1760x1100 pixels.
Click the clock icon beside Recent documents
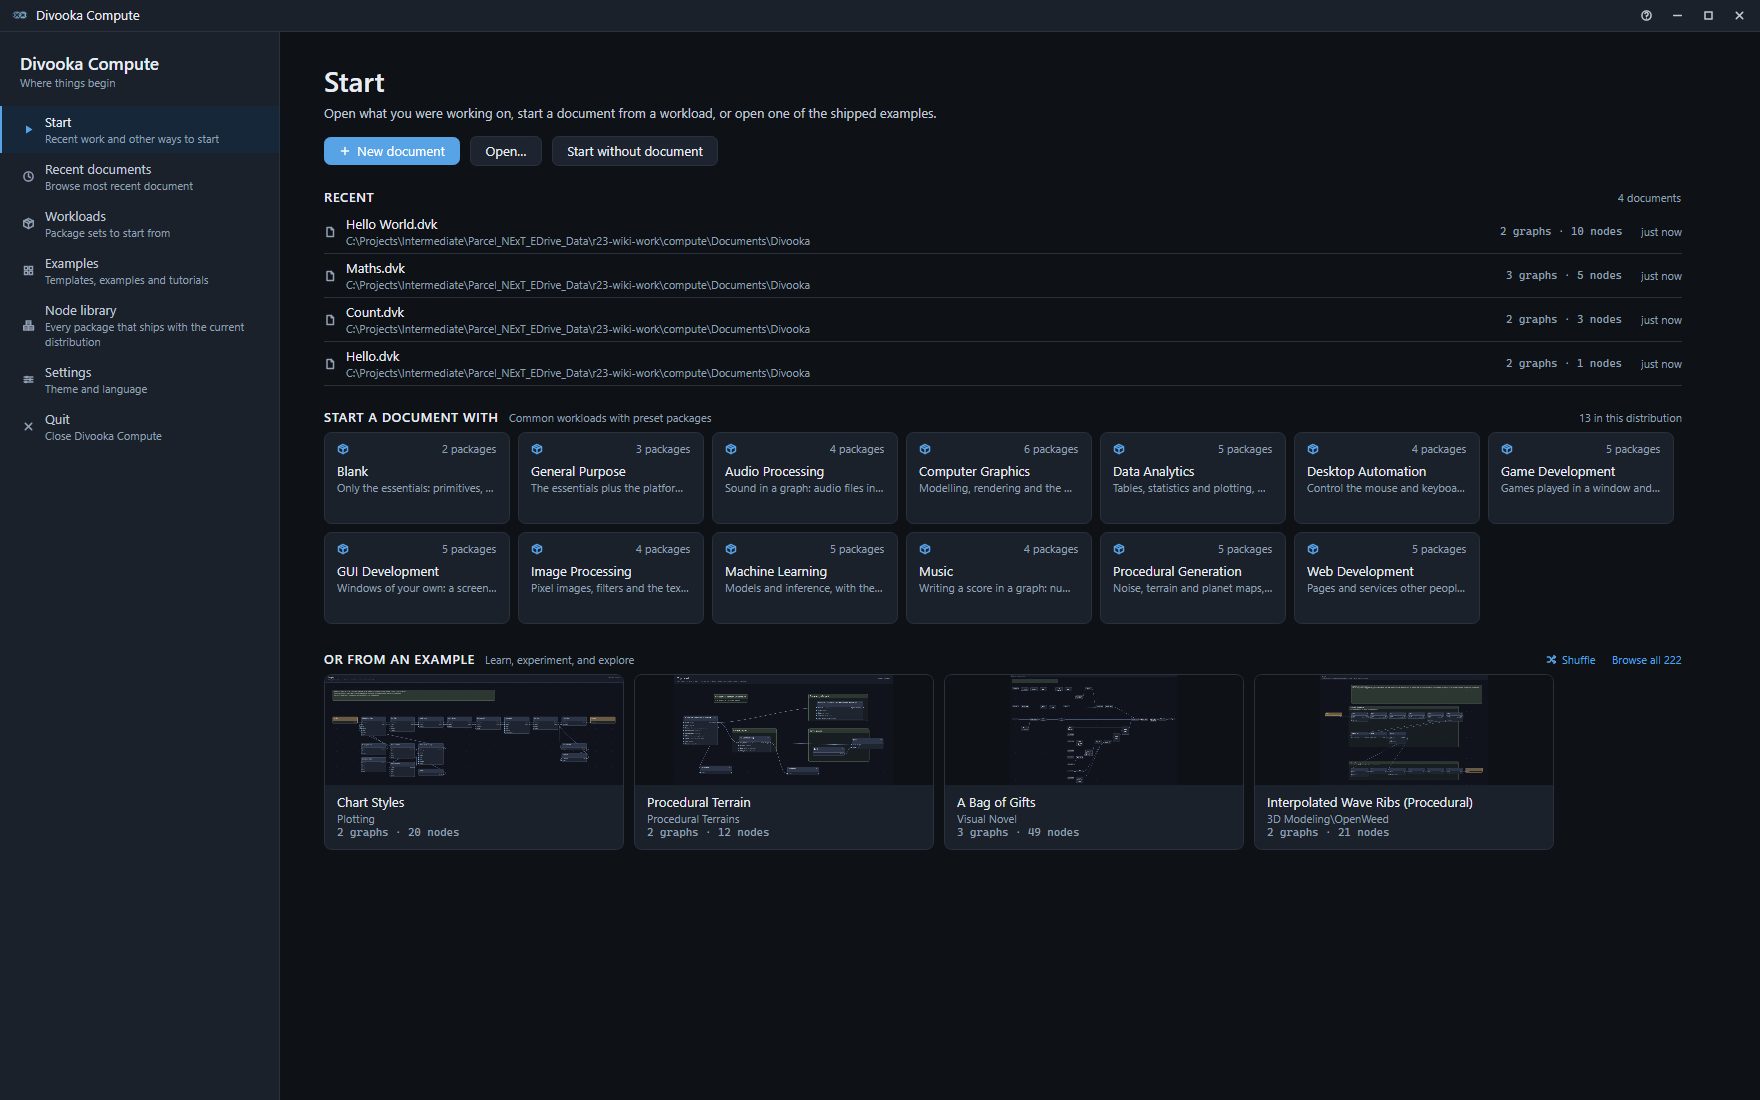[28, 177]
